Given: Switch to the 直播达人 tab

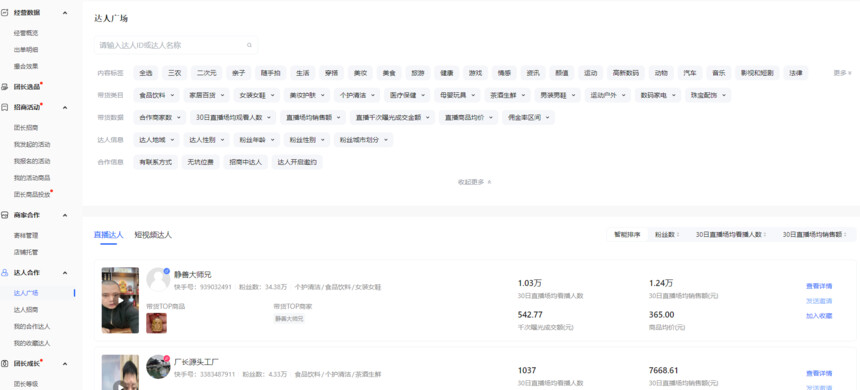Looking at the screenshot, I should tap(109, 235).
